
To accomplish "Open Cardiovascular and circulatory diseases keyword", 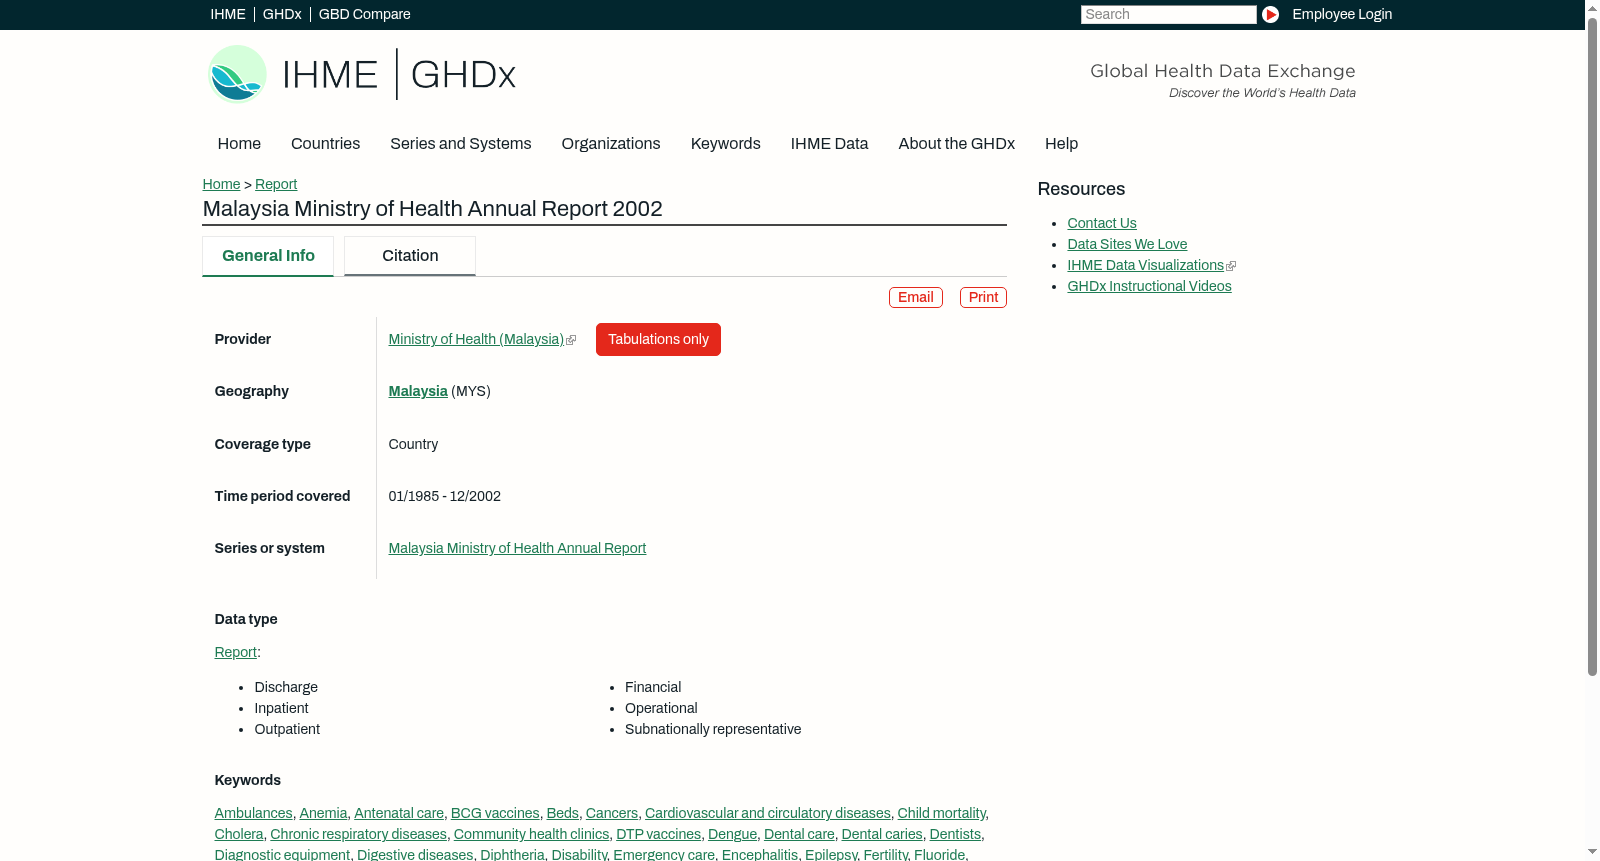I will pyautogui.click(x=768, y=813).
